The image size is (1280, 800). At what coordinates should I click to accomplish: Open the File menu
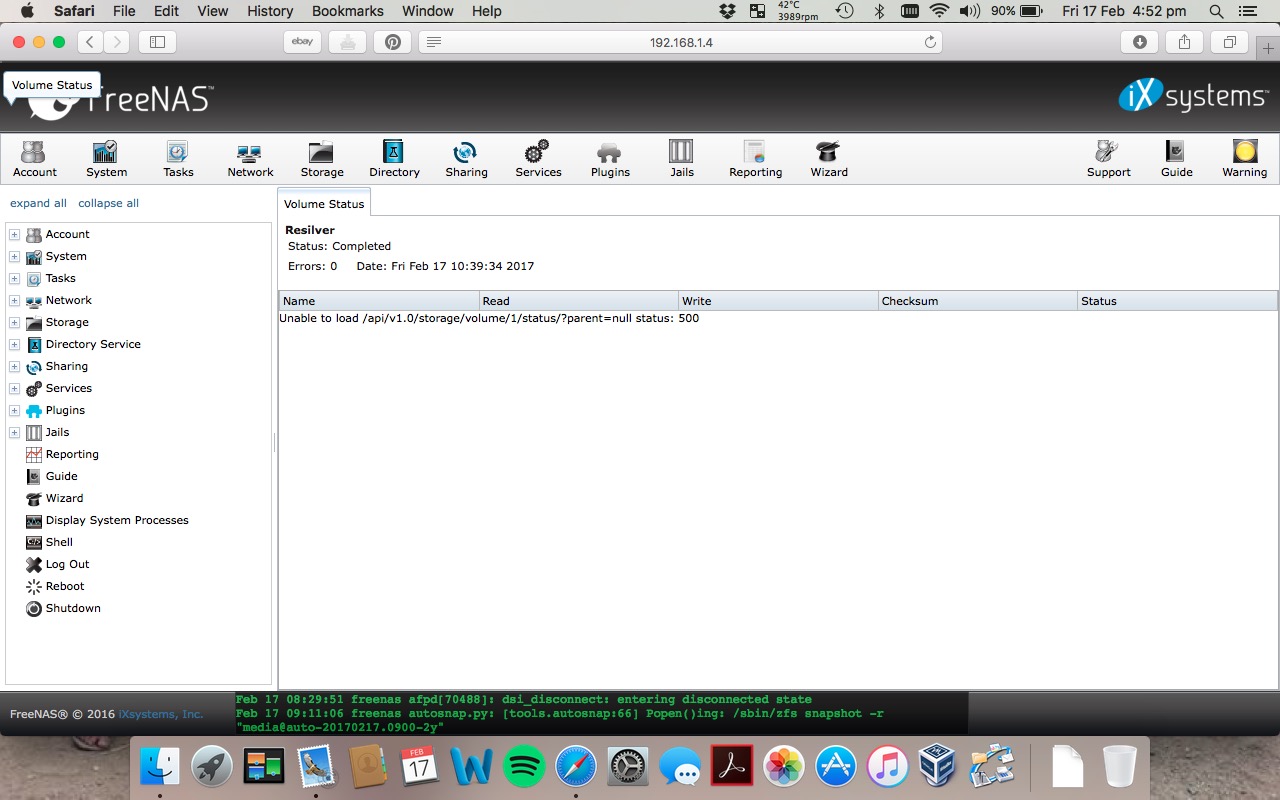coord(124,11)
